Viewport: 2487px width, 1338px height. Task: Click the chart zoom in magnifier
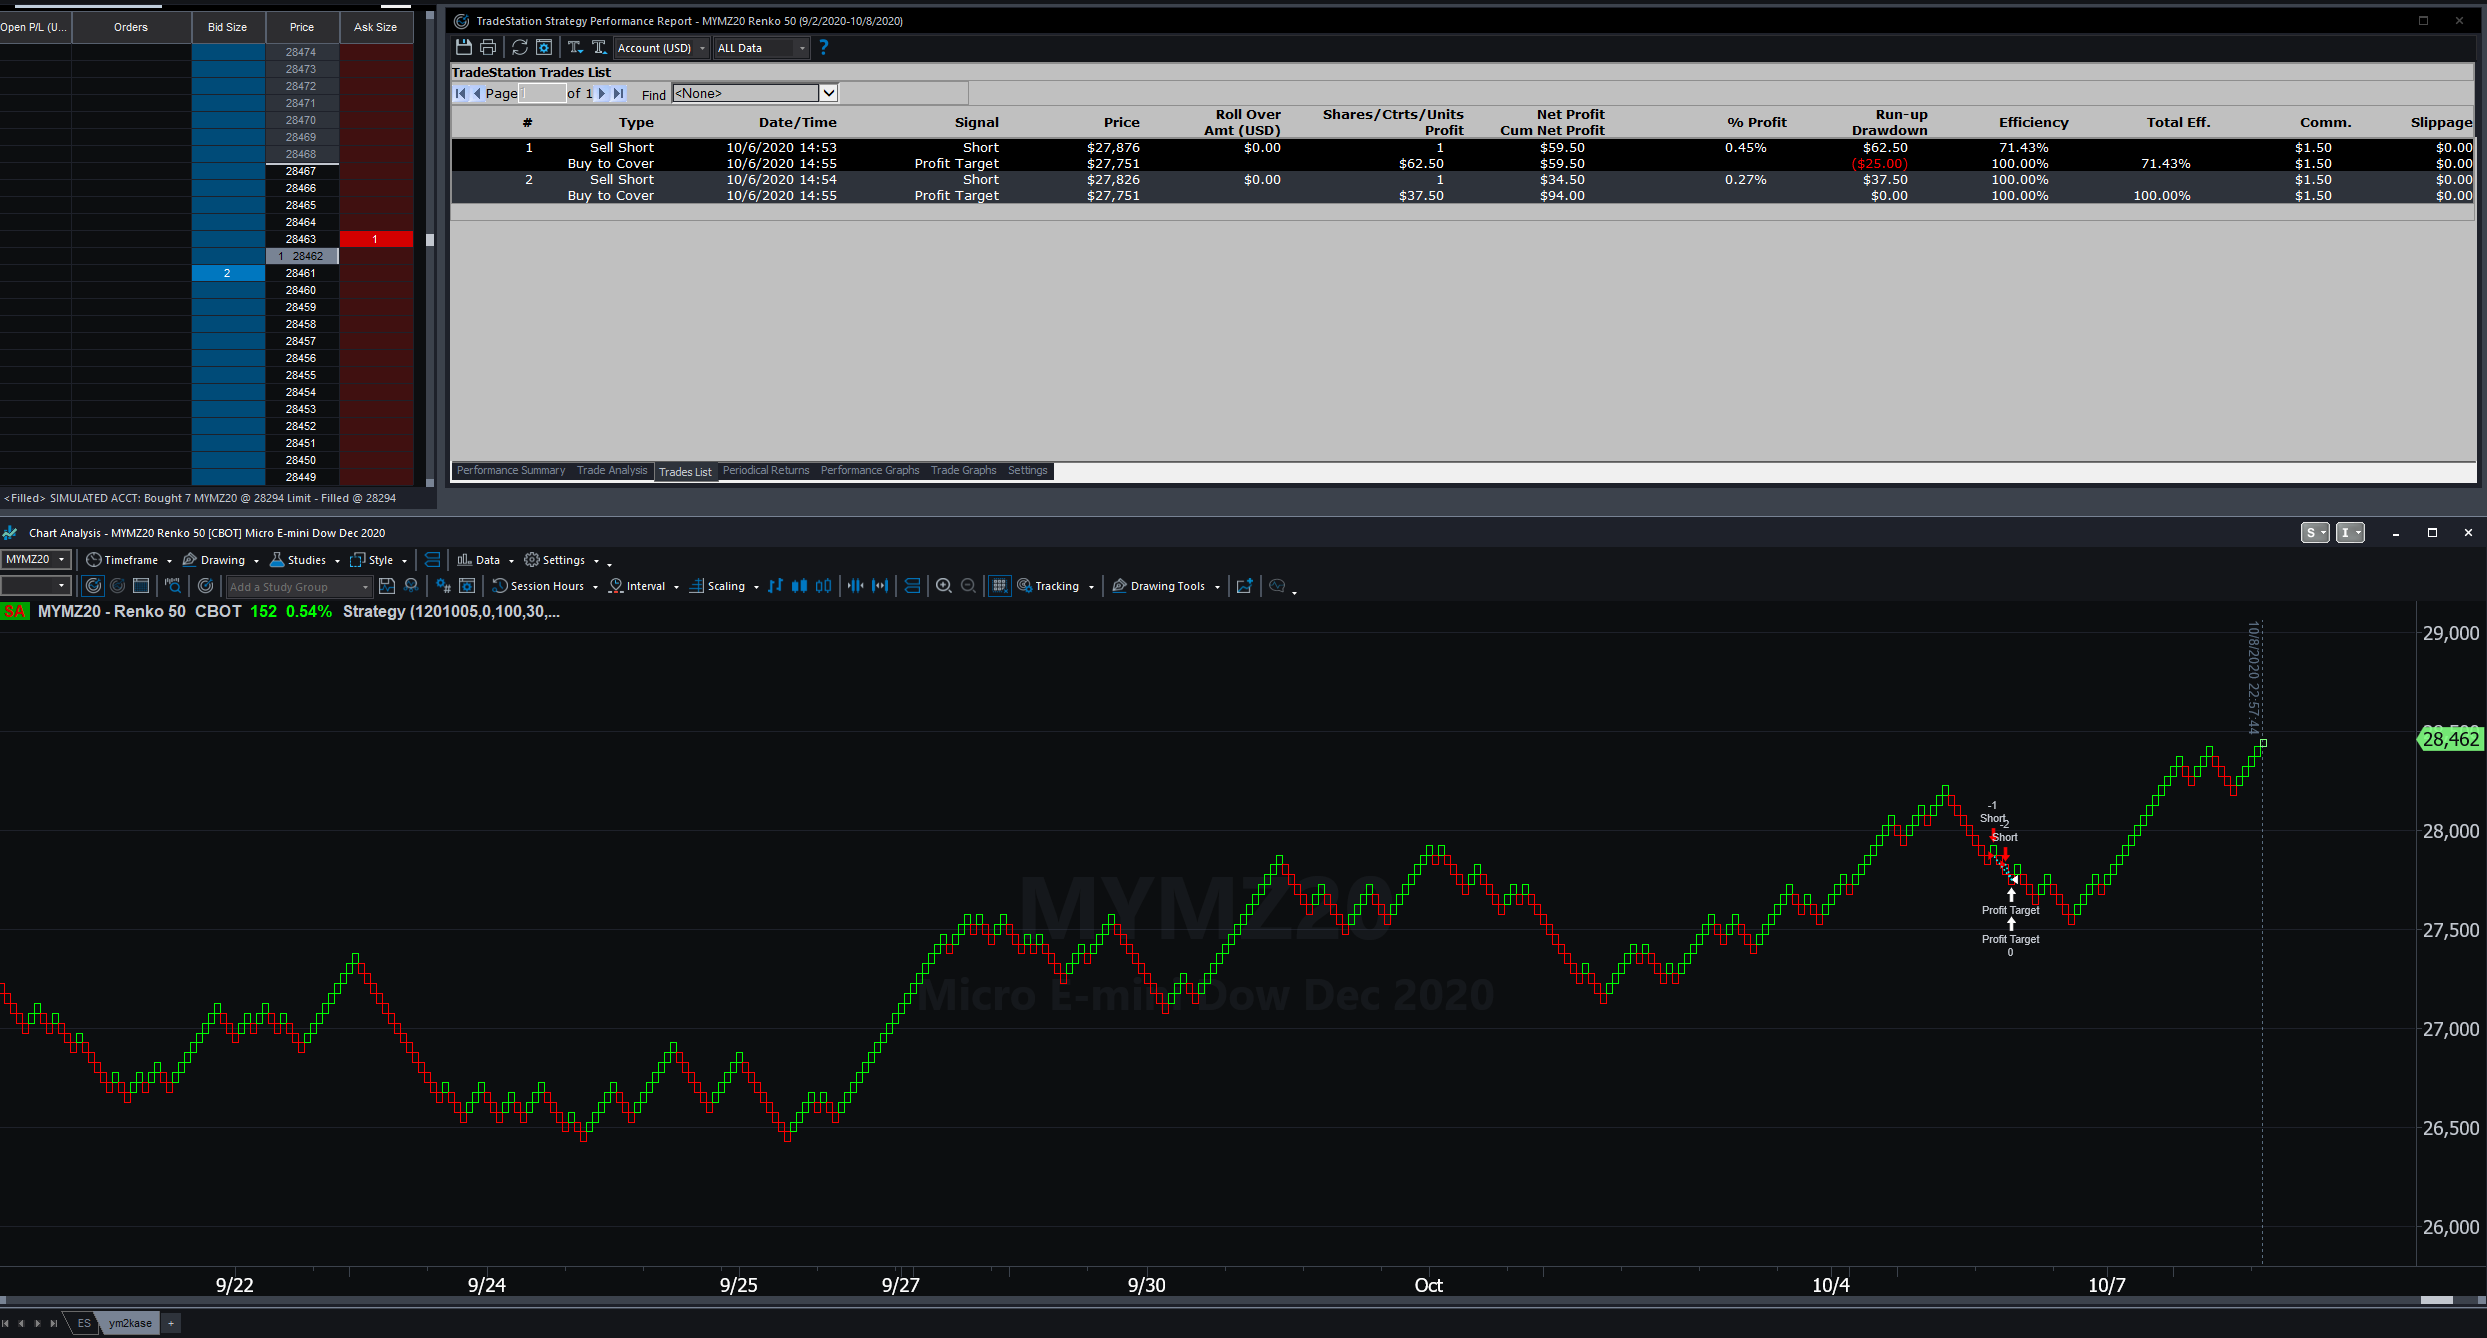pyautogui.click(x=943, y=586)
